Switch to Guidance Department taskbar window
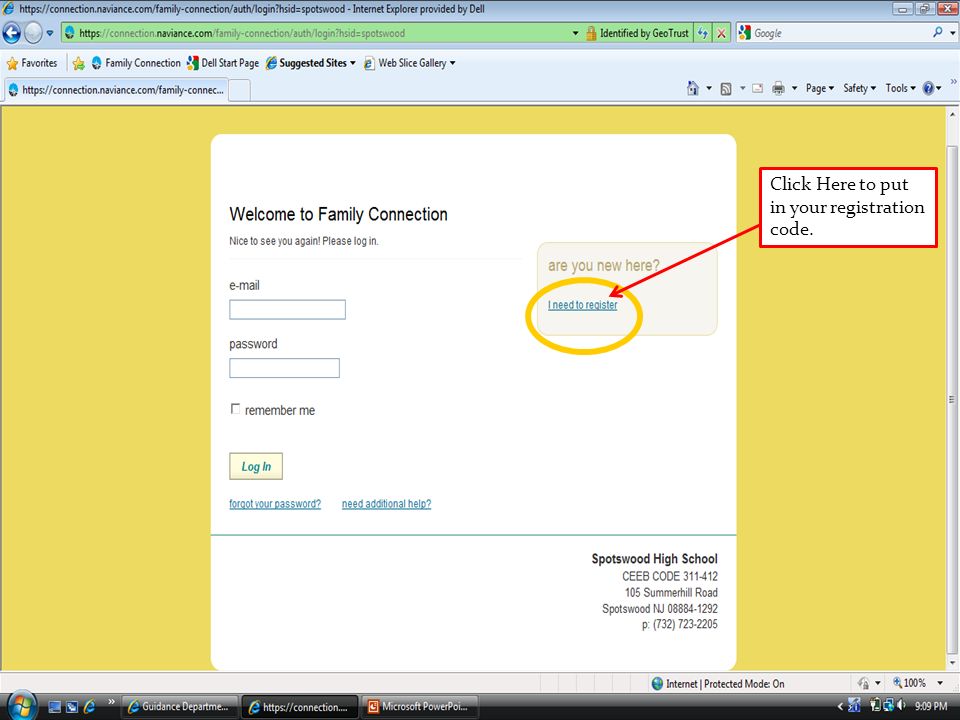 (179, 707)
